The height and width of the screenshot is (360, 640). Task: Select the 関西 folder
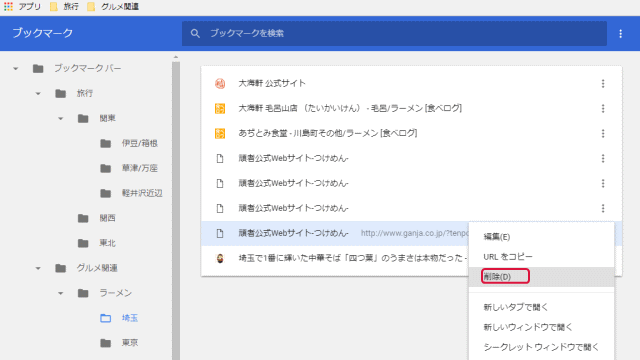pyautogui.click(x=107, y=218)
